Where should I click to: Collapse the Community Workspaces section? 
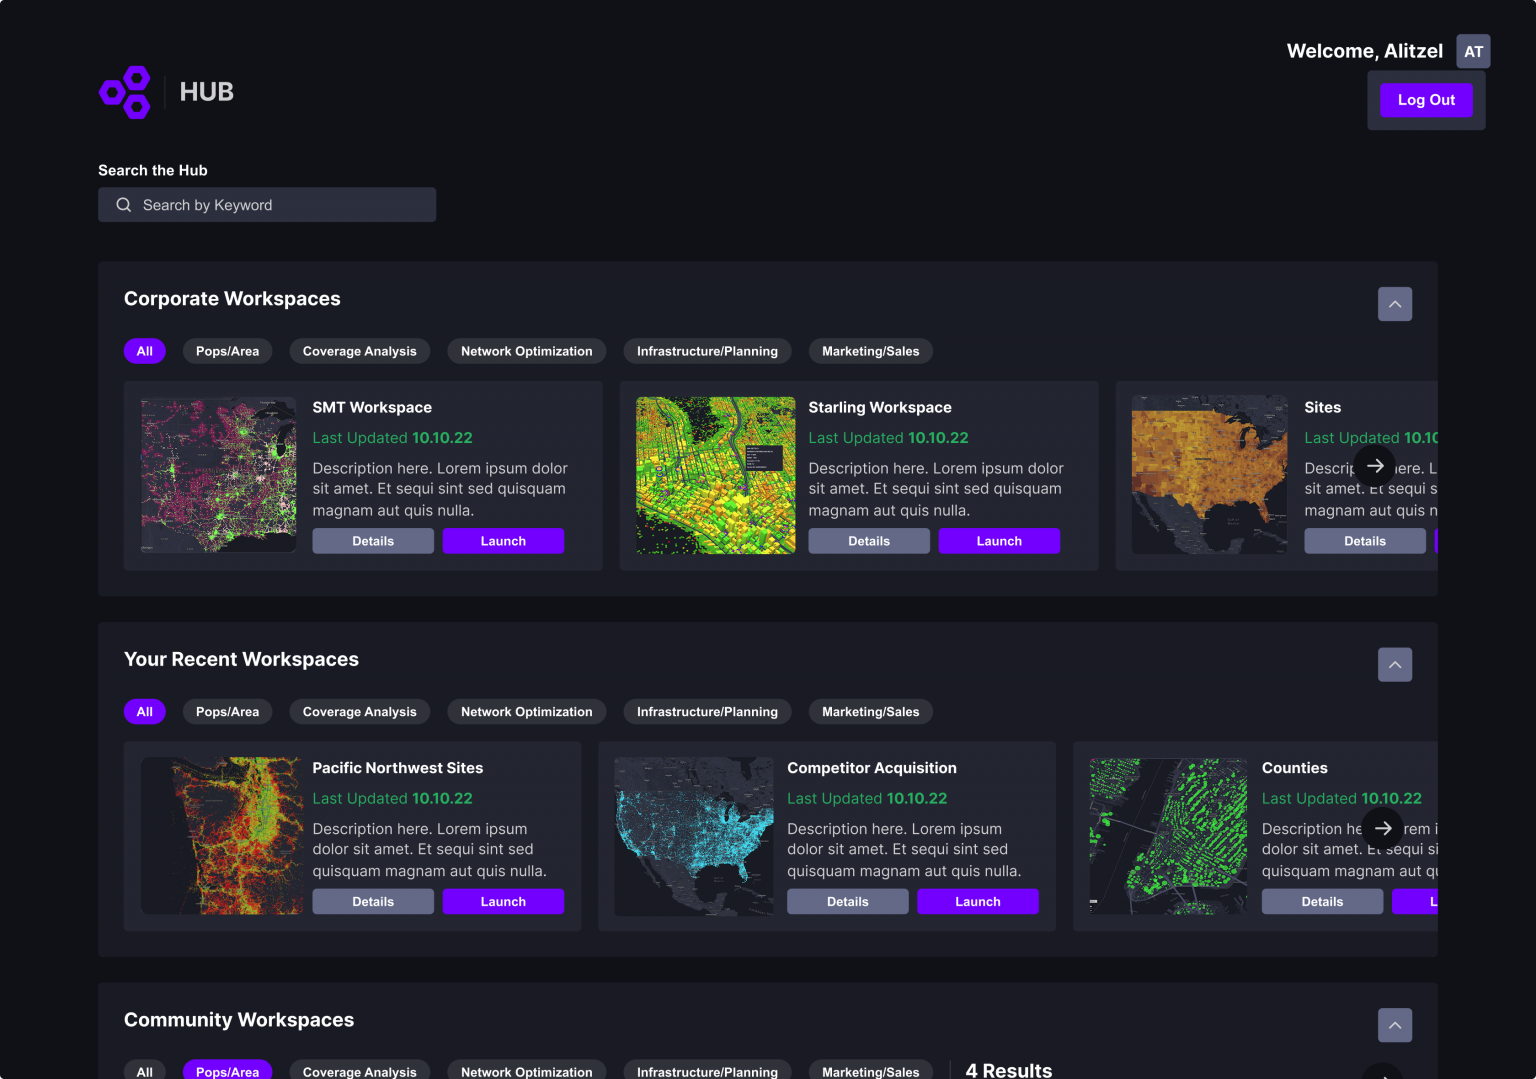[1394, 1025]
